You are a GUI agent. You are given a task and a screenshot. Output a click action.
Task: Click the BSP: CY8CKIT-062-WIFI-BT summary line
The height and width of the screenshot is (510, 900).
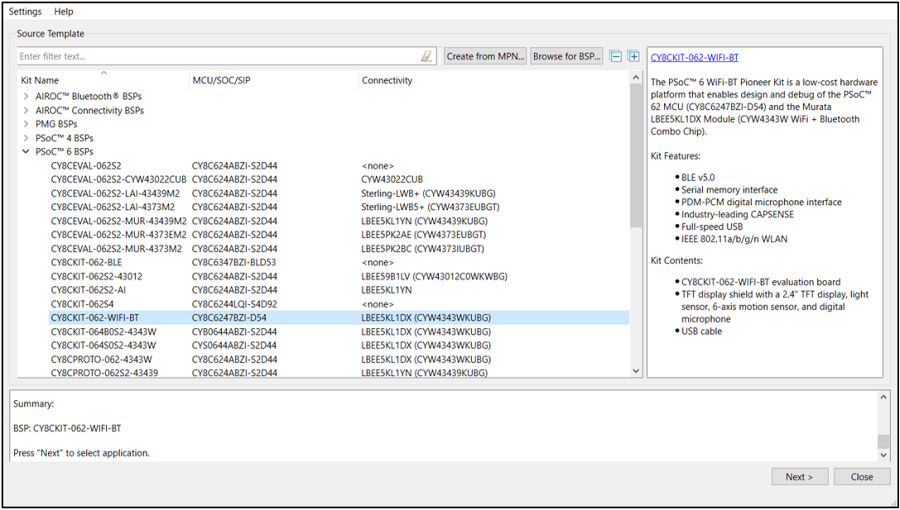(67, 429)
